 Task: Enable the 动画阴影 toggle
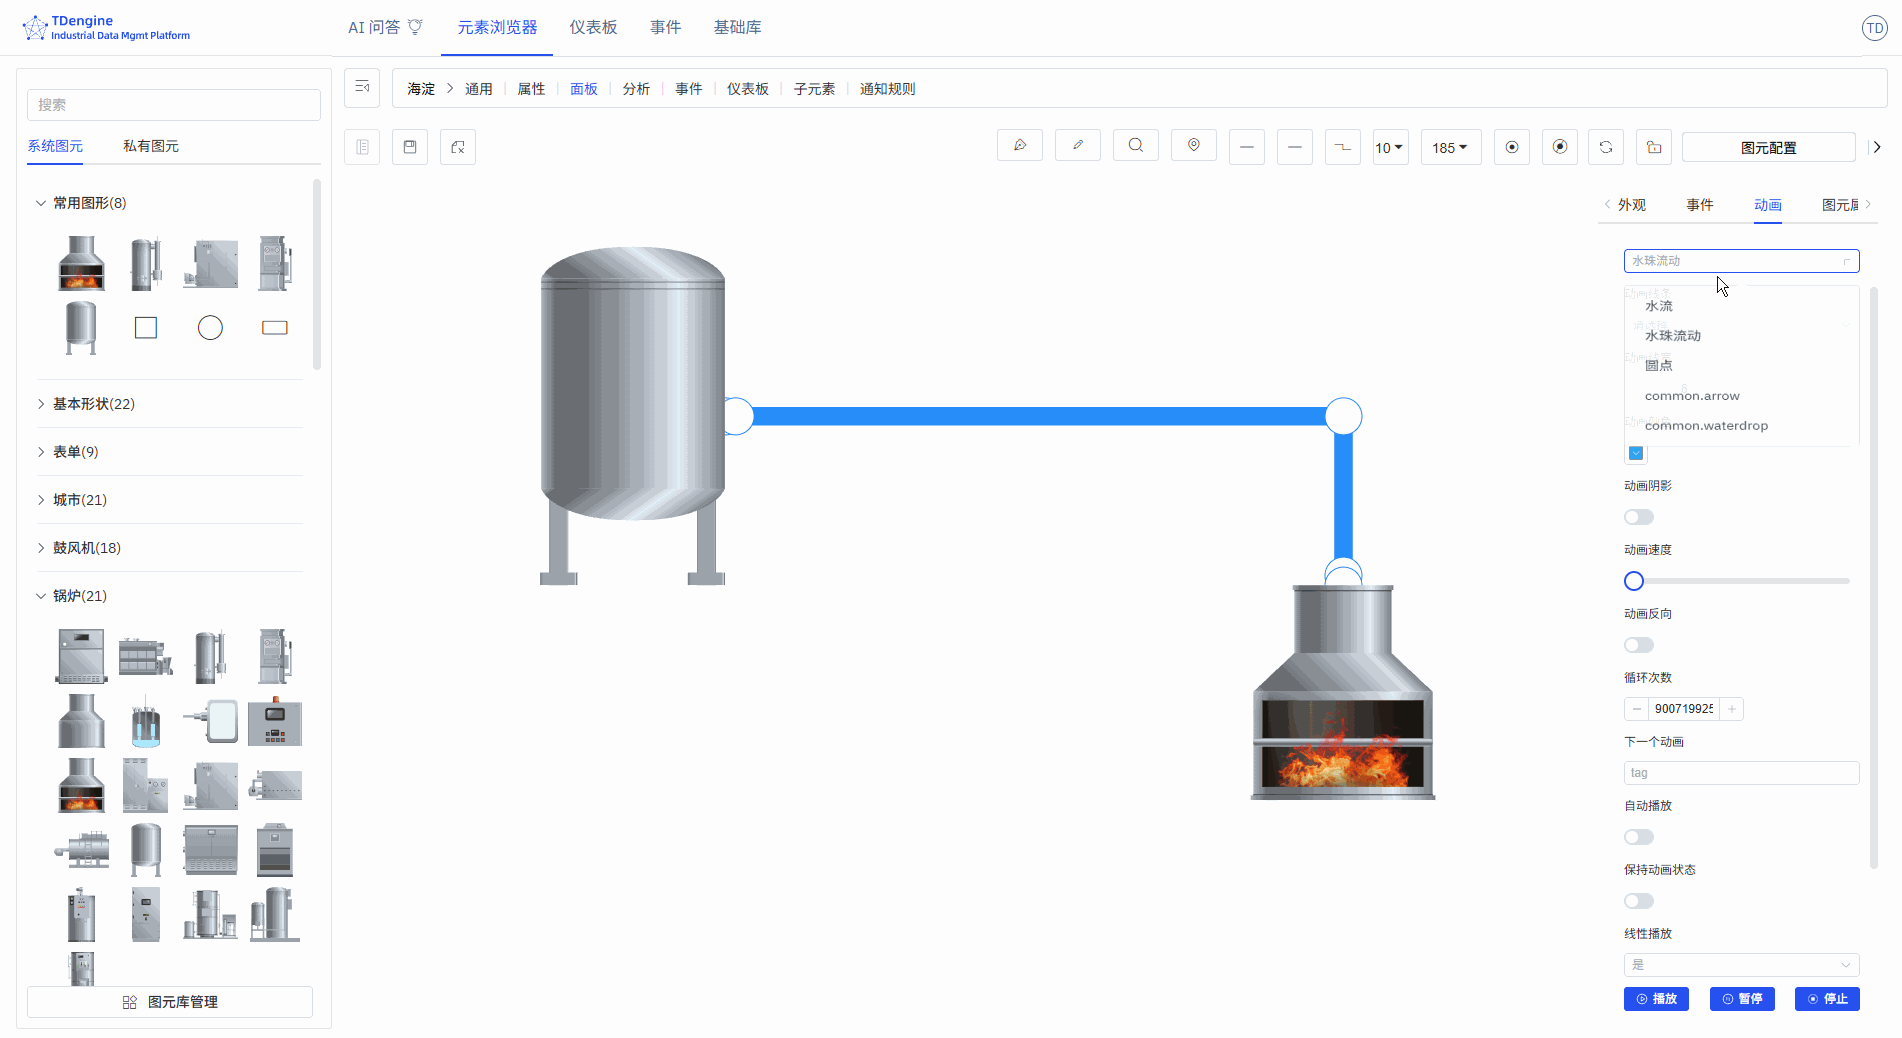pyautogui.click(x=1638, y=516)
